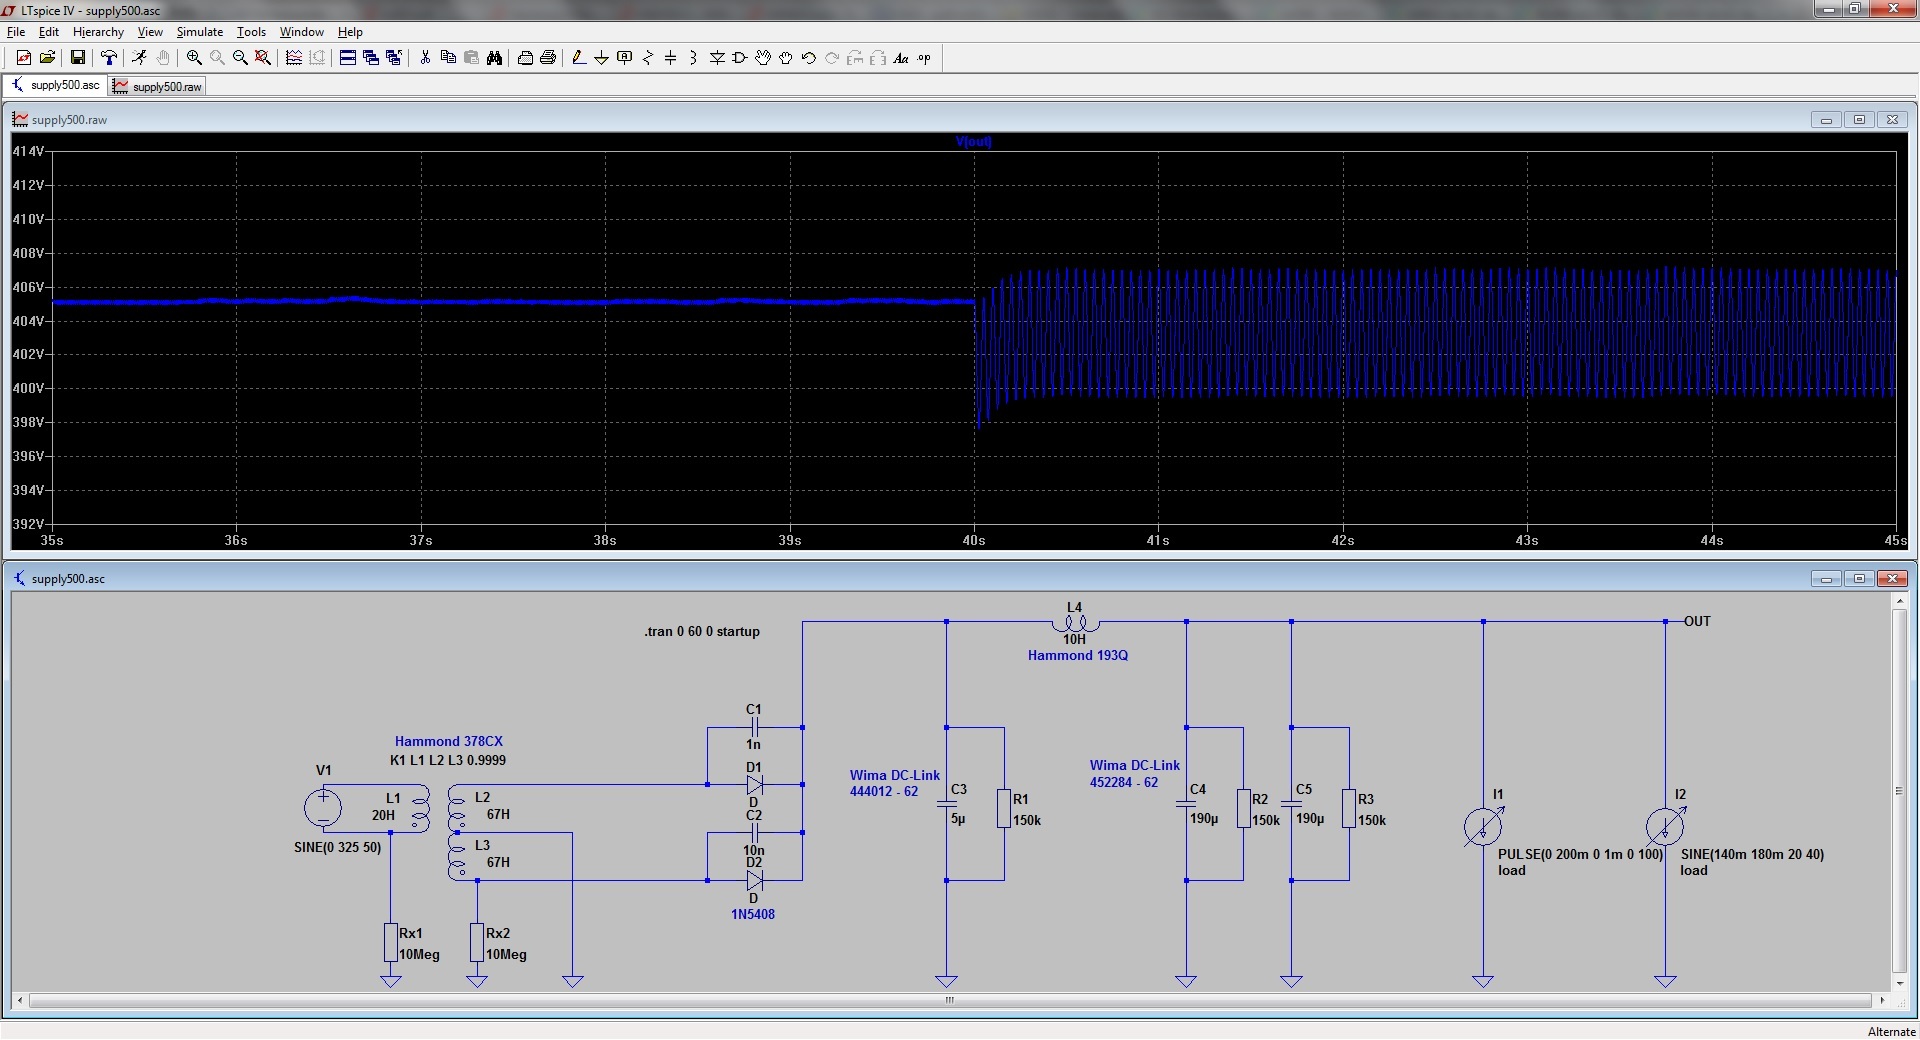Select the Label Net tool
Viewport: 1920px width, 1040px height.
click(624, 58)
